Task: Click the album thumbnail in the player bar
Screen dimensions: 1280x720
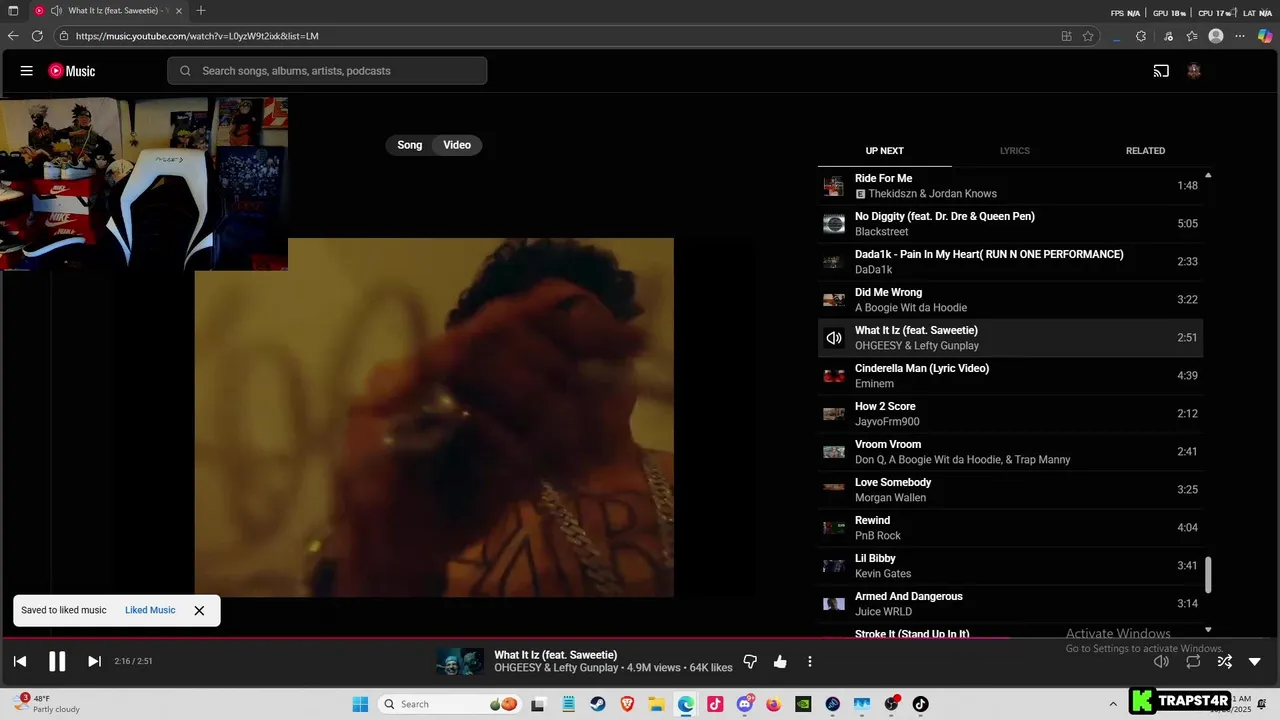Action: pos(460,661)
